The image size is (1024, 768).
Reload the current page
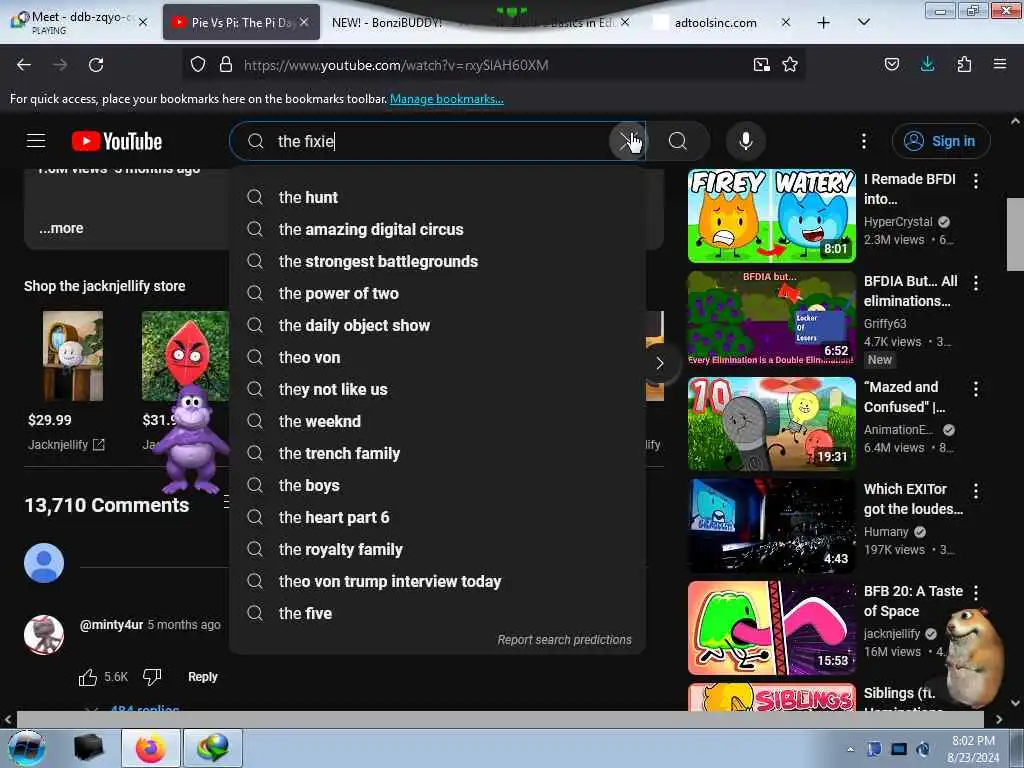click(96, 65)
